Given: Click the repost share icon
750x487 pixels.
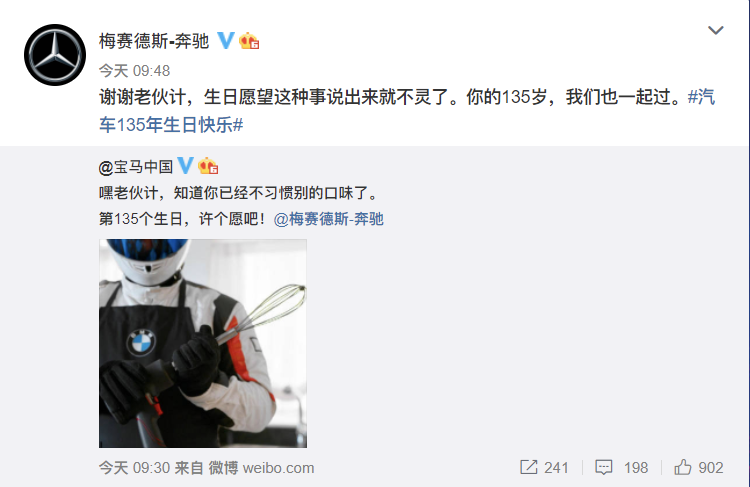Looking at the screenshot, I should point(529,467).
